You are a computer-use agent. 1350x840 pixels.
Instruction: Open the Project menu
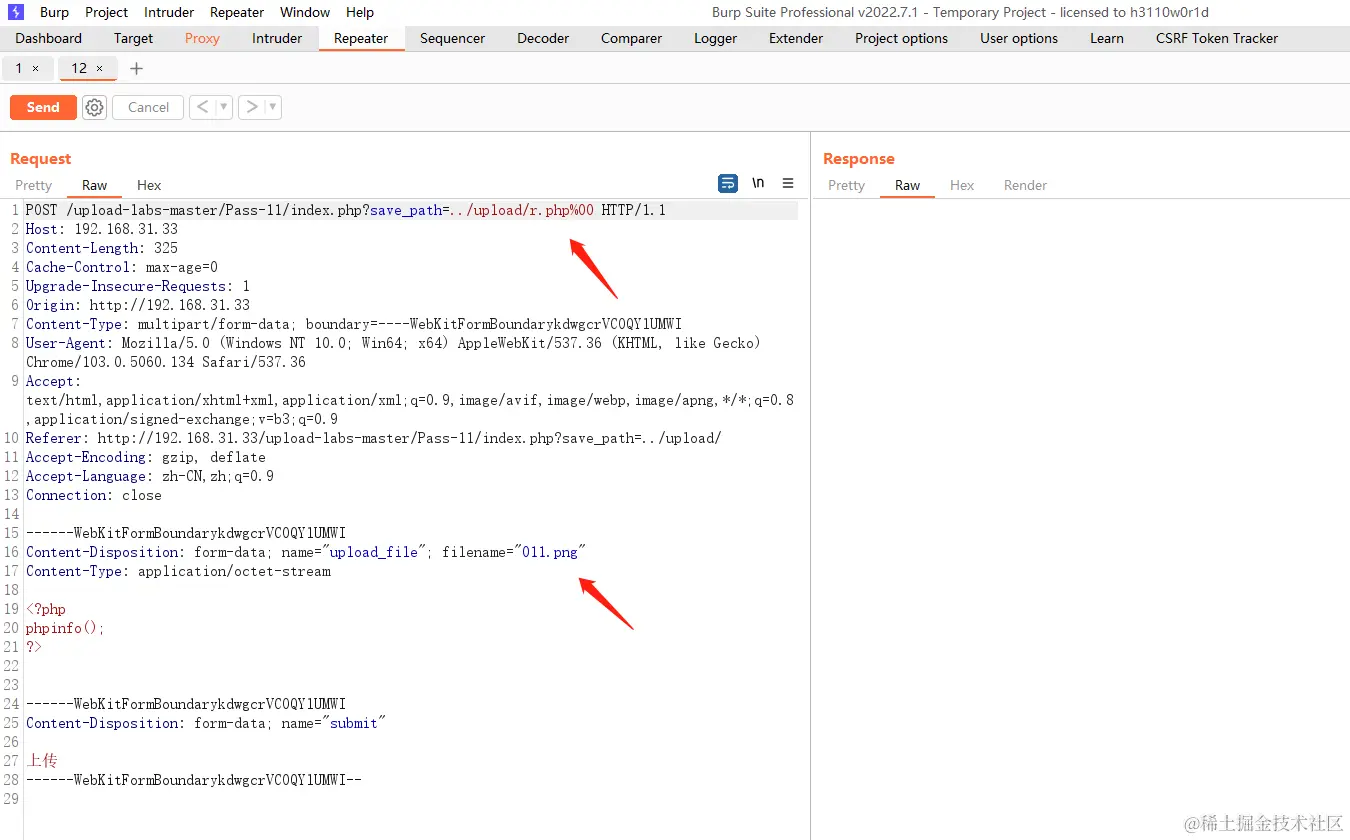pyautogui.click(x=107, y=12)
